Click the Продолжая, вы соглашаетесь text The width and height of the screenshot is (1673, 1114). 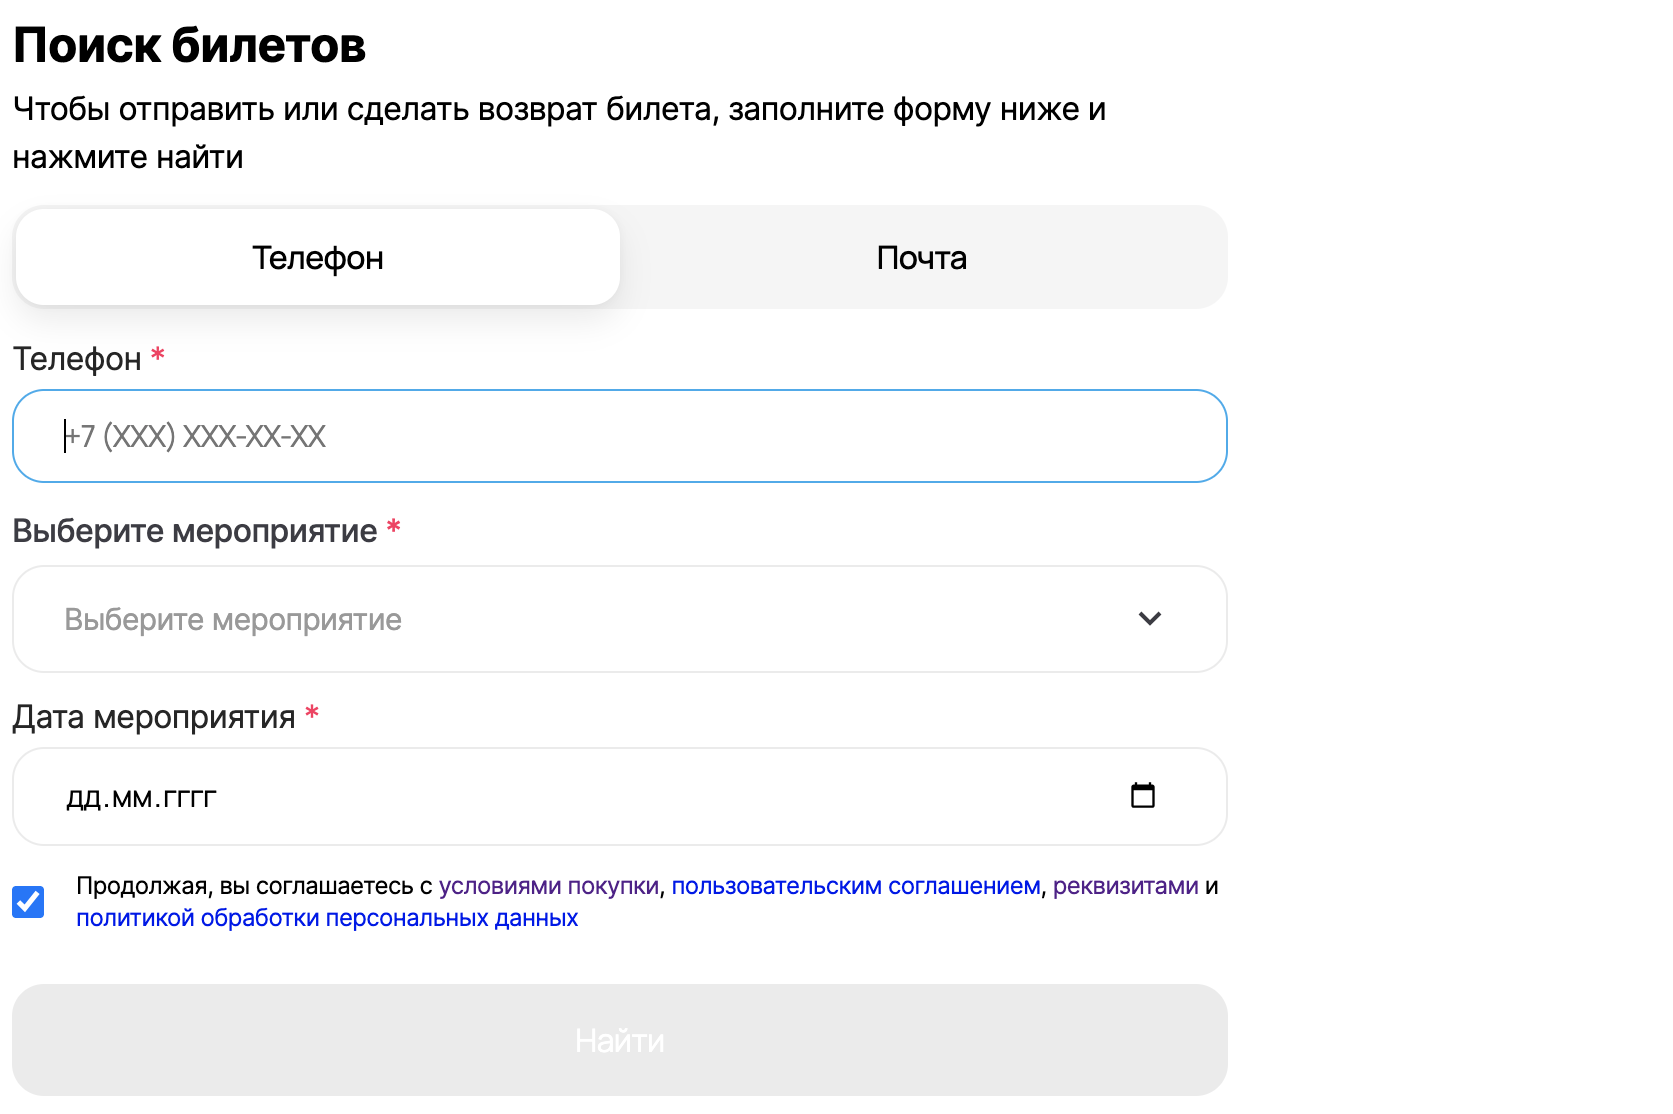click(x=254, y=886)
